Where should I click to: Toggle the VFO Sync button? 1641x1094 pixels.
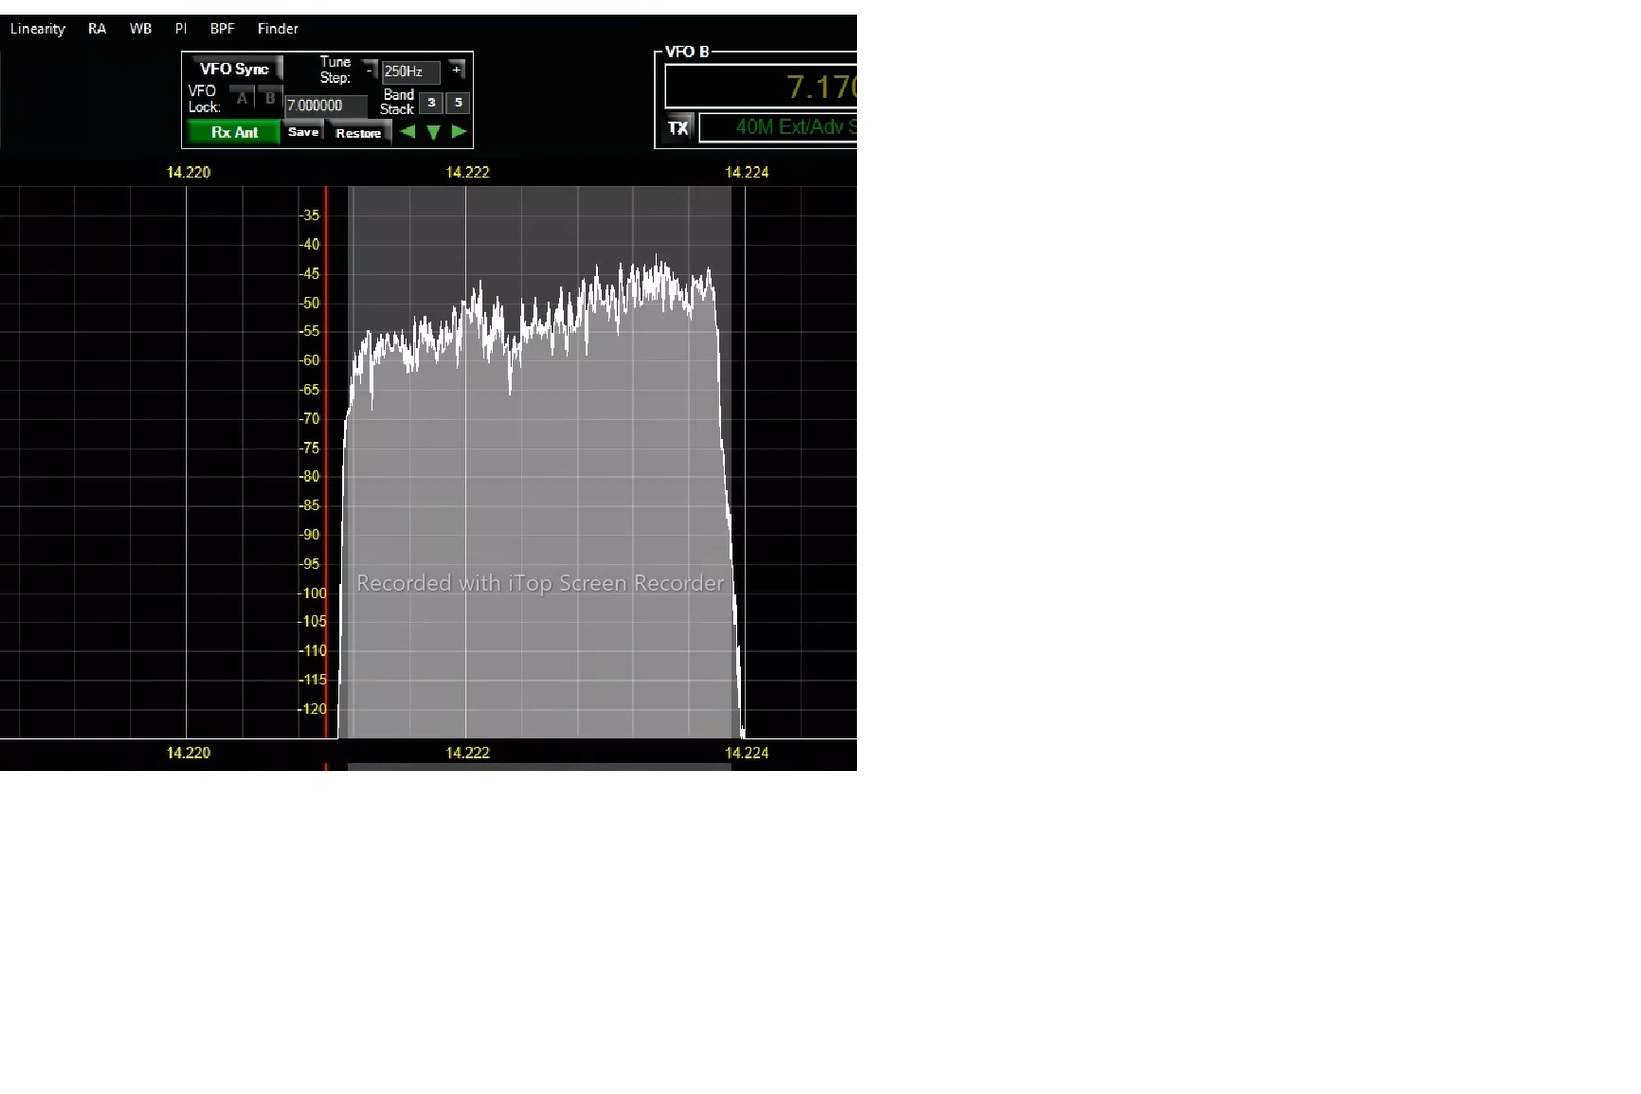[x=235, y=69]
